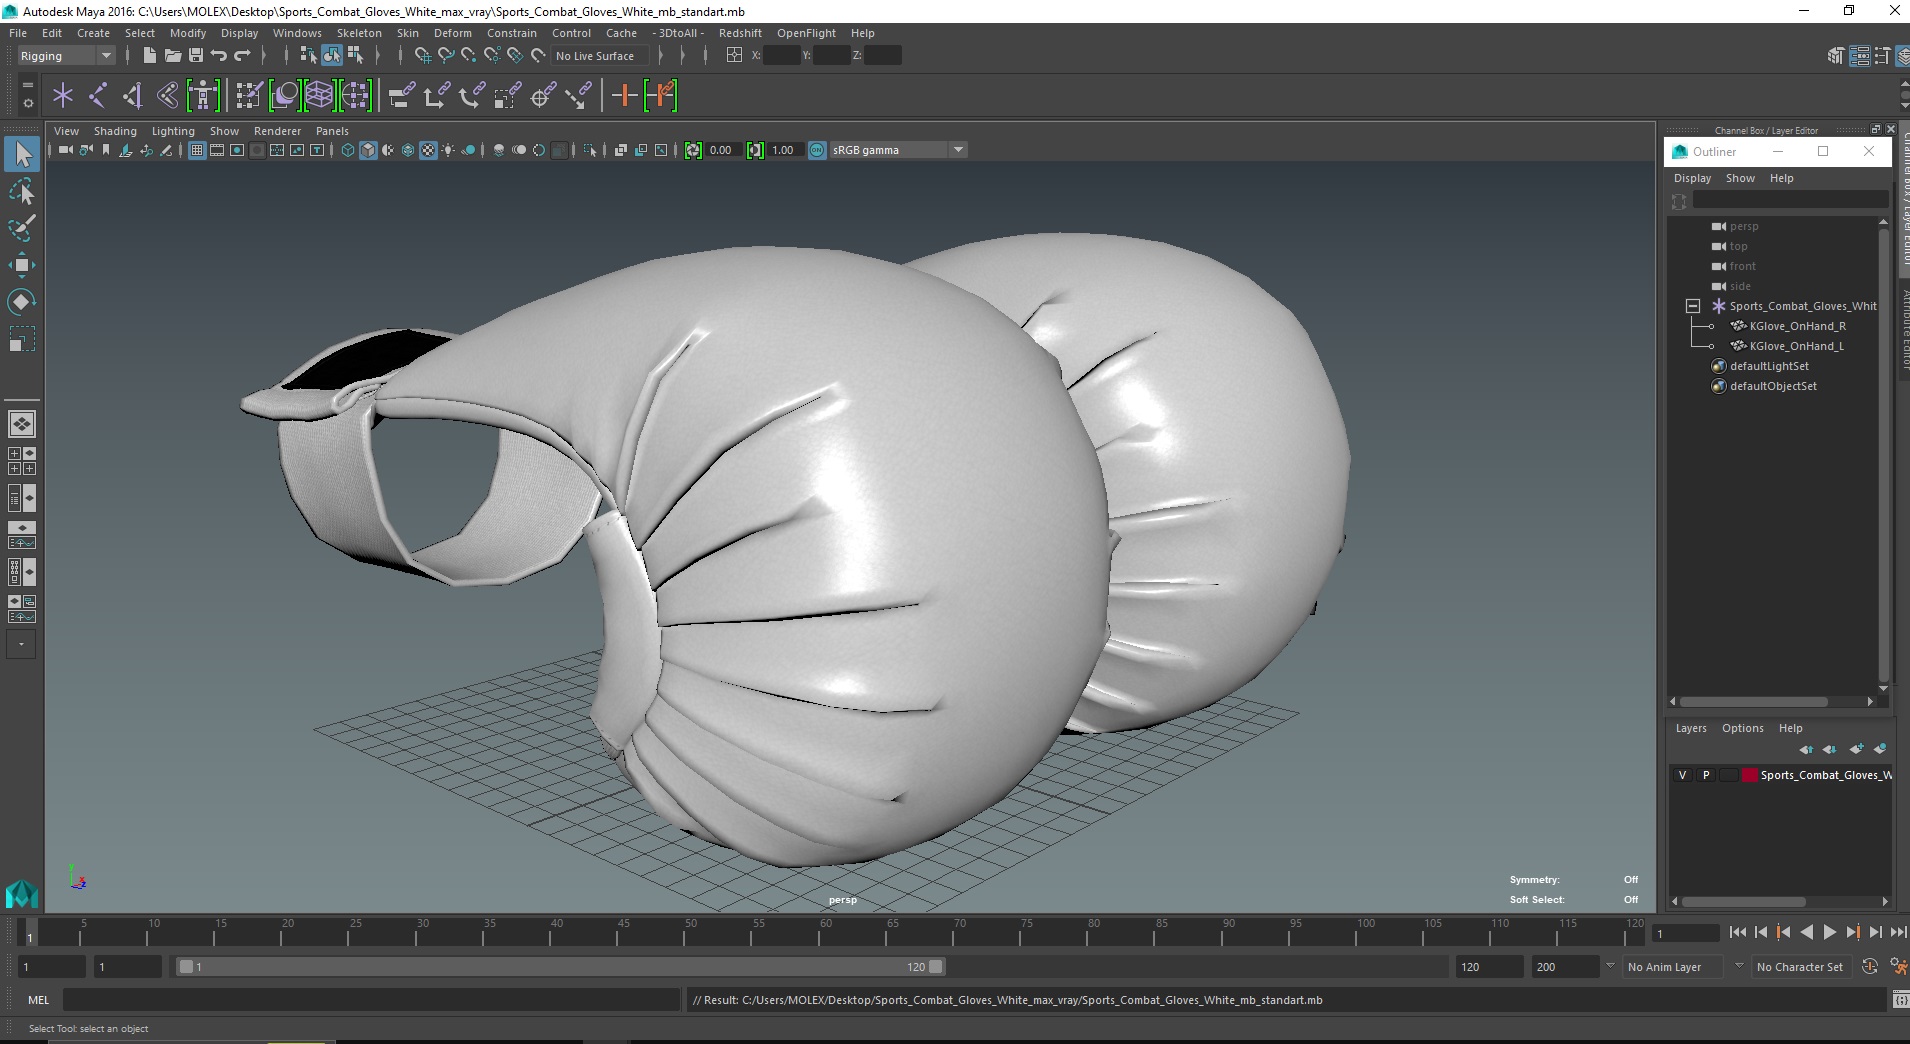Open viewport Shading menu
Screen dimensions: 1910x1044
point(115,131)
